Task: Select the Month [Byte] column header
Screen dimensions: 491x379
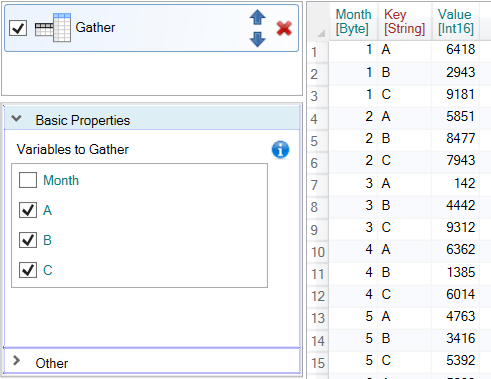Action: coord(353,21)
